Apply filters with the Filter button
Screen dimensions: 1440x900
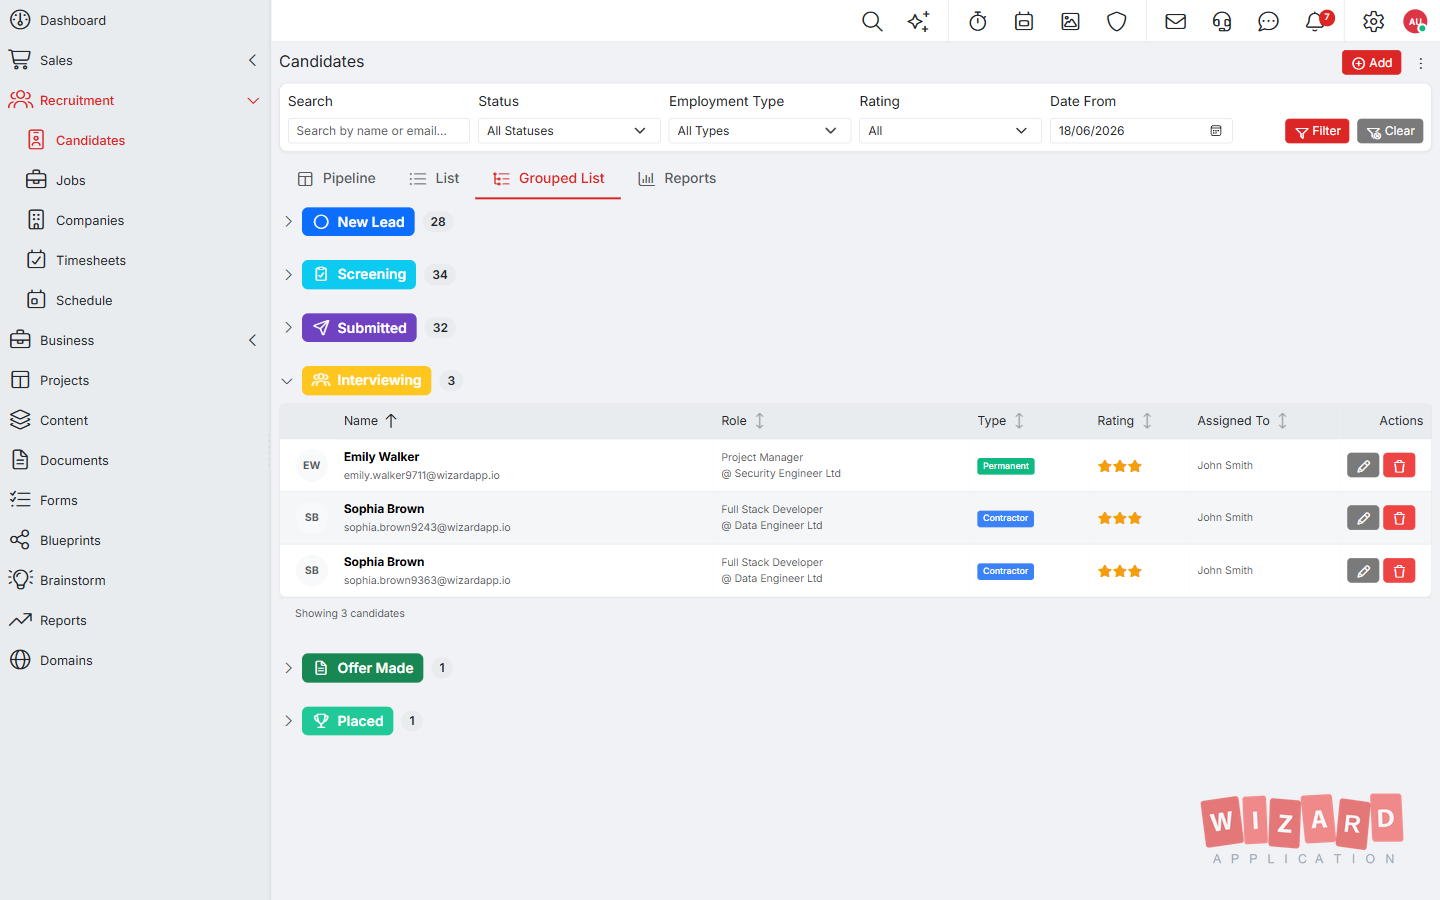1317,131
